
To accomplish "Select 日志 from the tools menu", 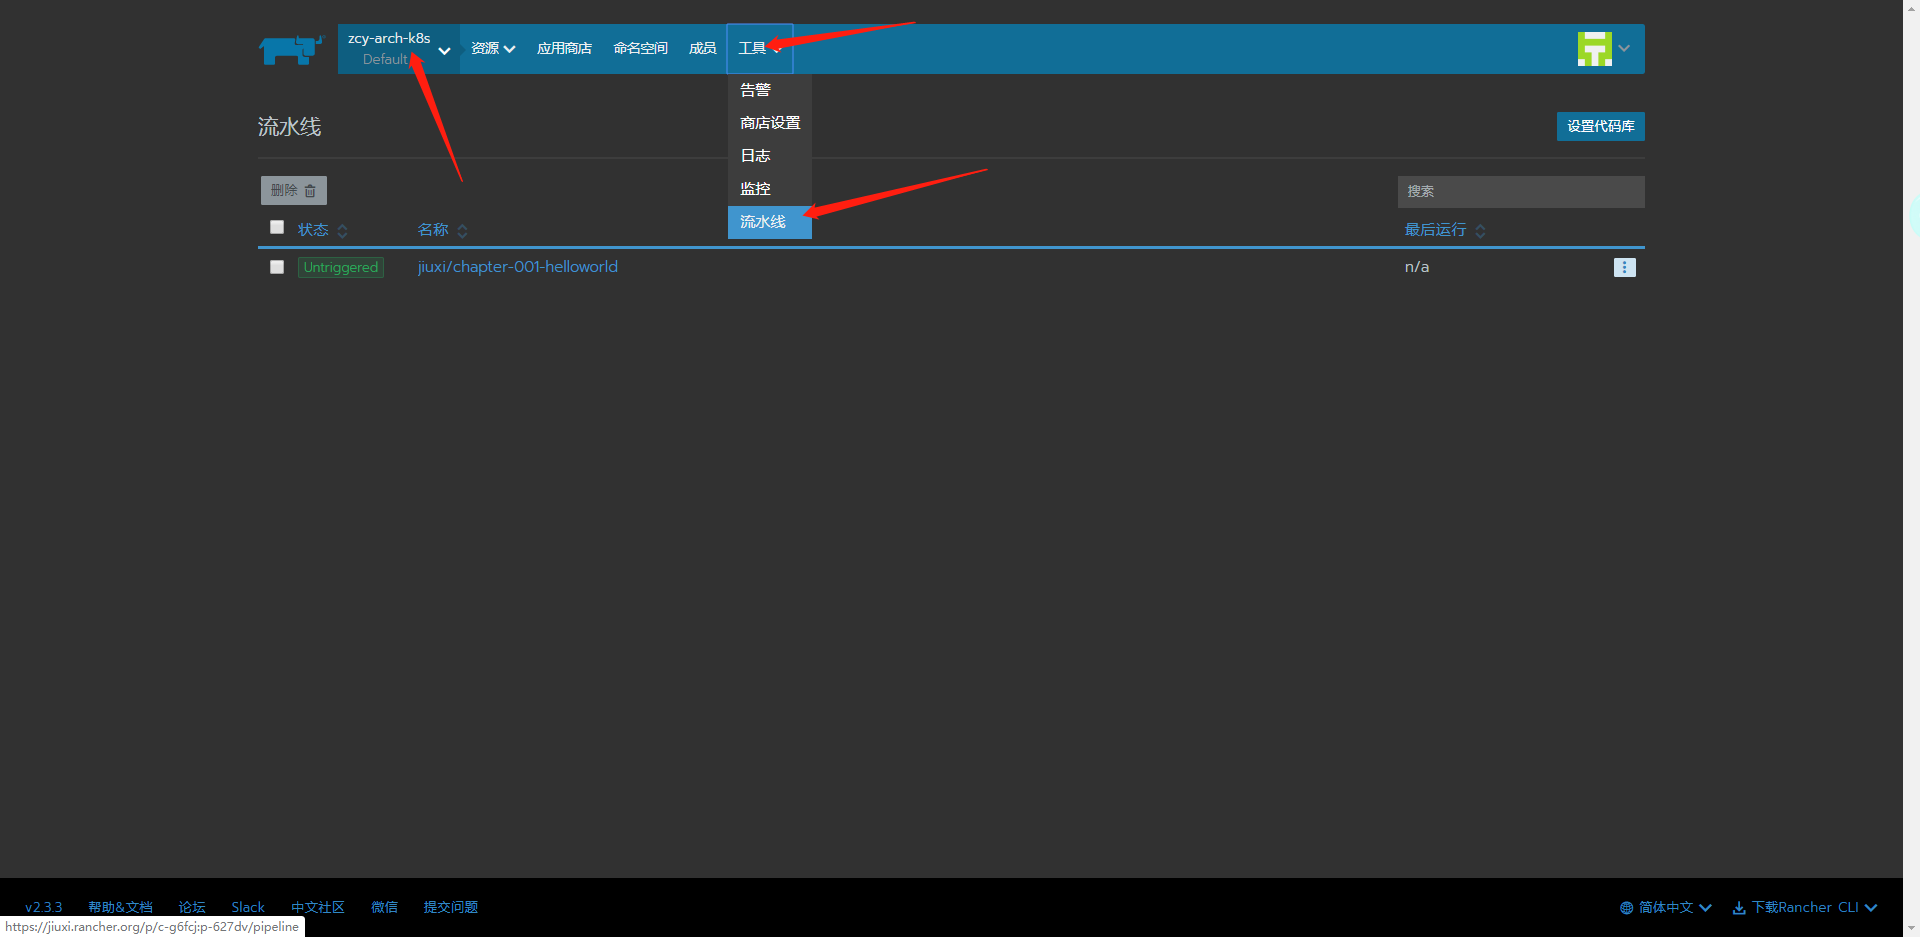I will point(769,156).
